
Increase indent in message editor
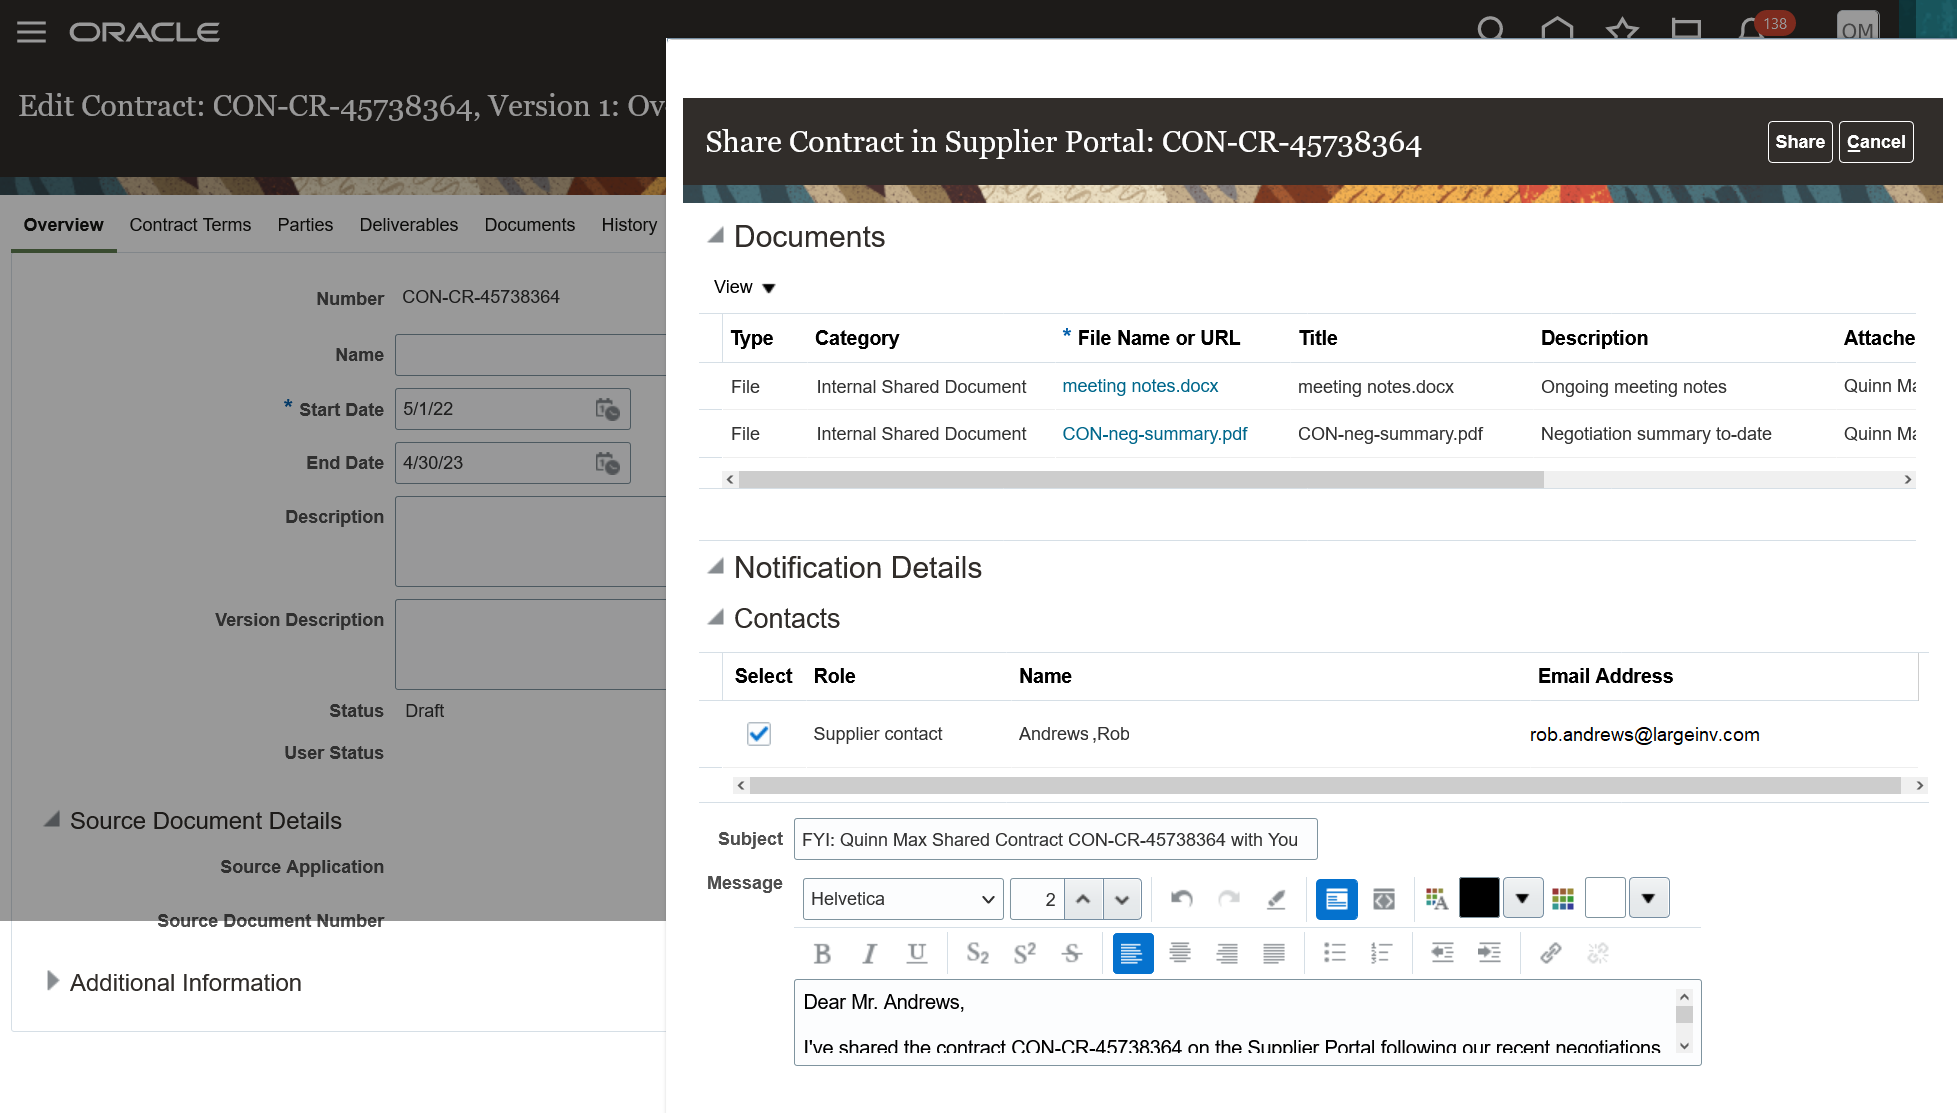pos(1489,953)
